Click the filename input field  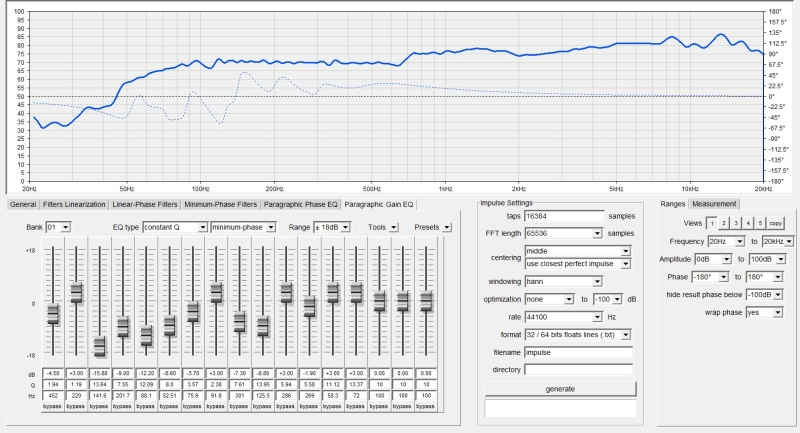[x=580, y=351]
